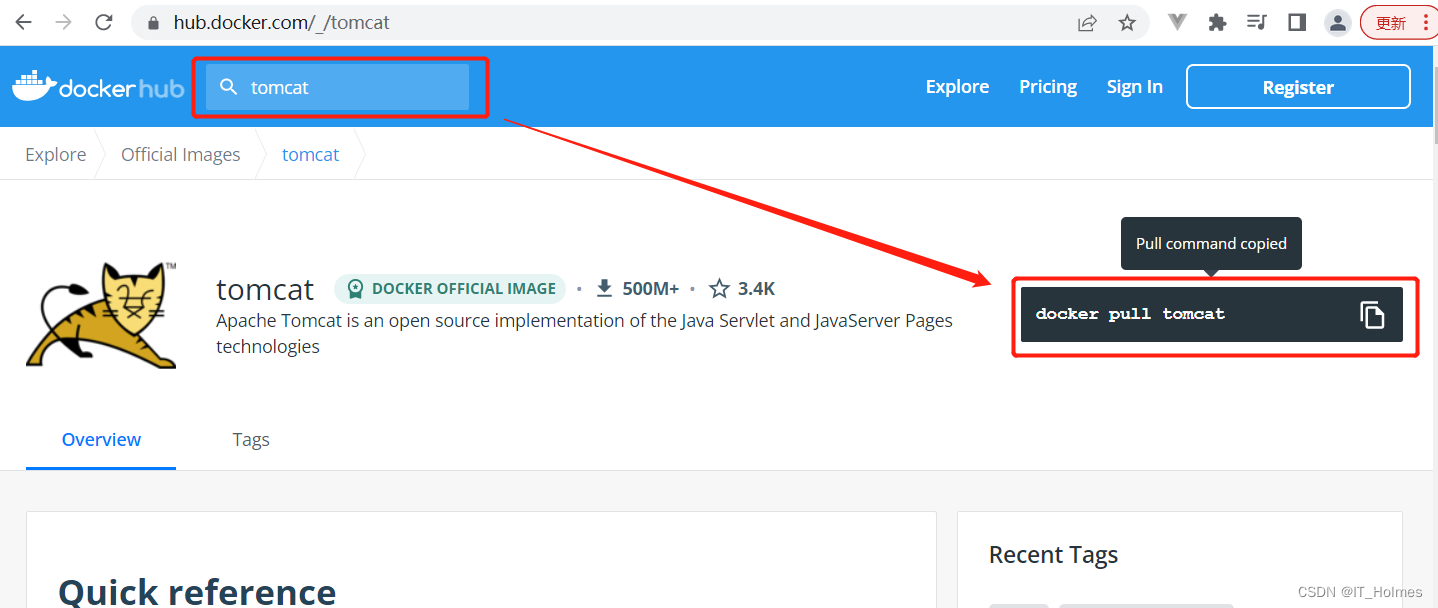Image resolution: width=1438 pixels, height=608 pixels.
Task: Bookmark page with star icon
Action: click(x=1127, y=22)
